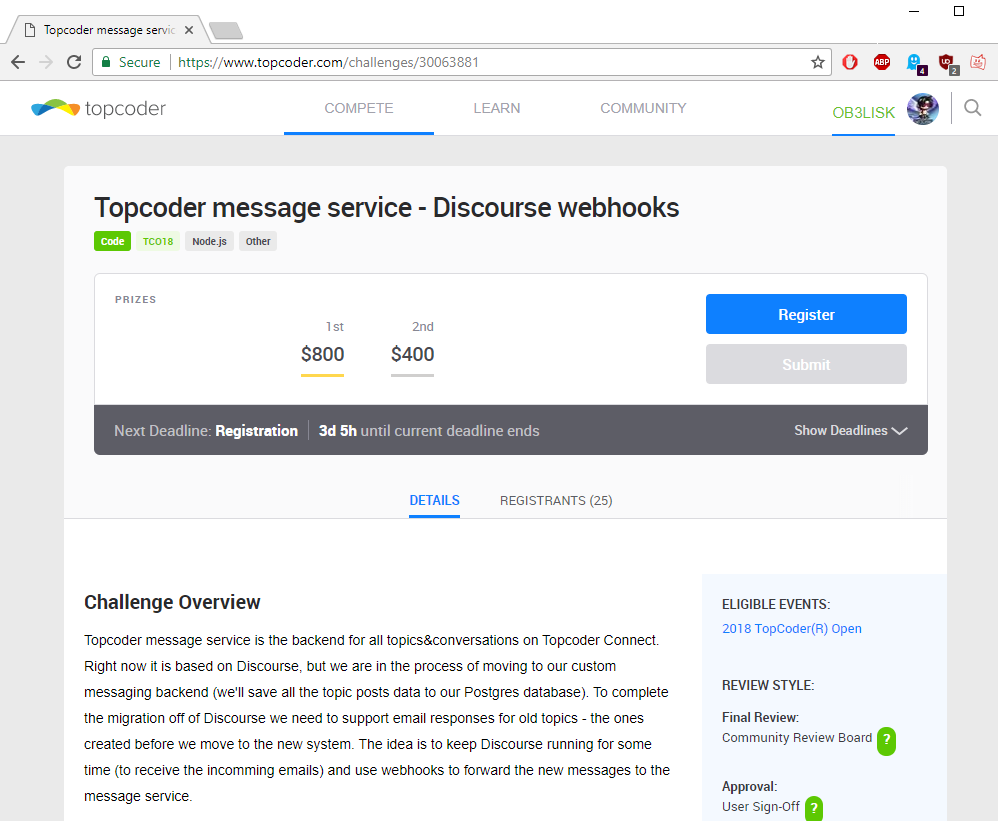This screenshot has height=821, width=998.
Task: Bookmark this page with the star icon
Action: (x=818, y=62)
